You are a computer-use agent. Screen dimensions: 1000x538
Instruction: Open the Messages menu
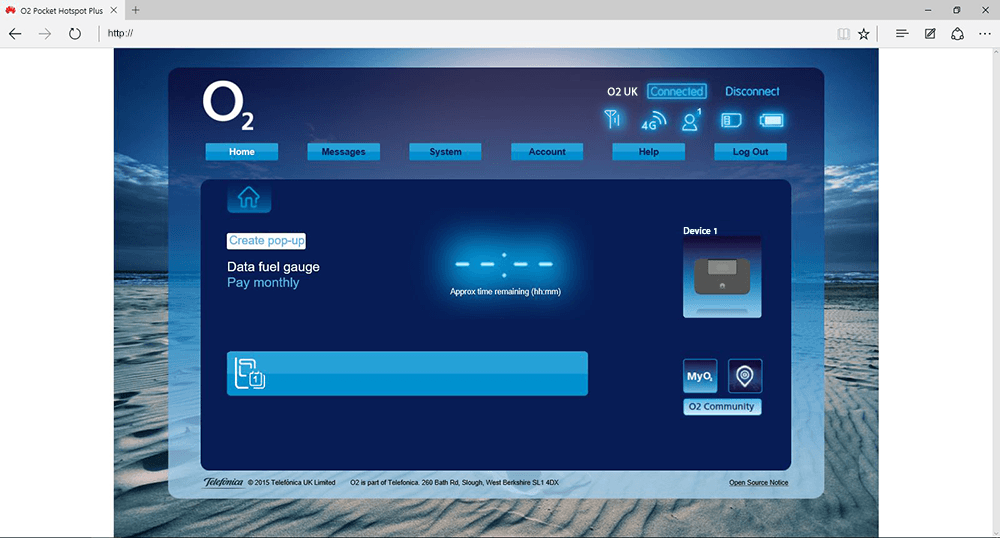pos(343,152)
